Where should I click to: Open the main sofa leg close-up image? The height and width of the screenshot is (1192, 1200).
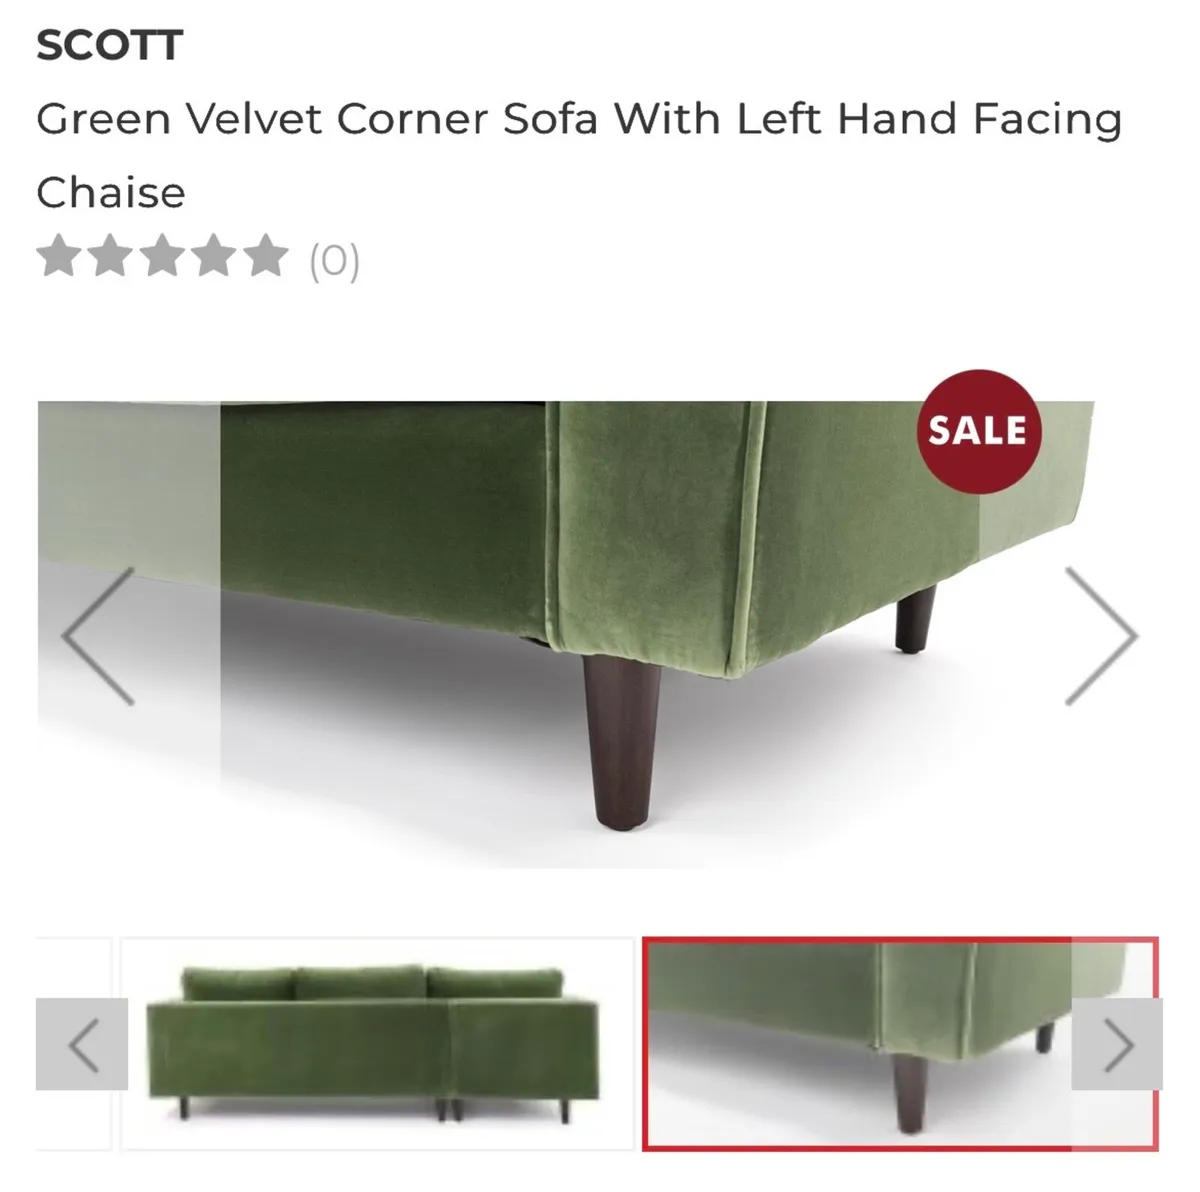[566, 634]
